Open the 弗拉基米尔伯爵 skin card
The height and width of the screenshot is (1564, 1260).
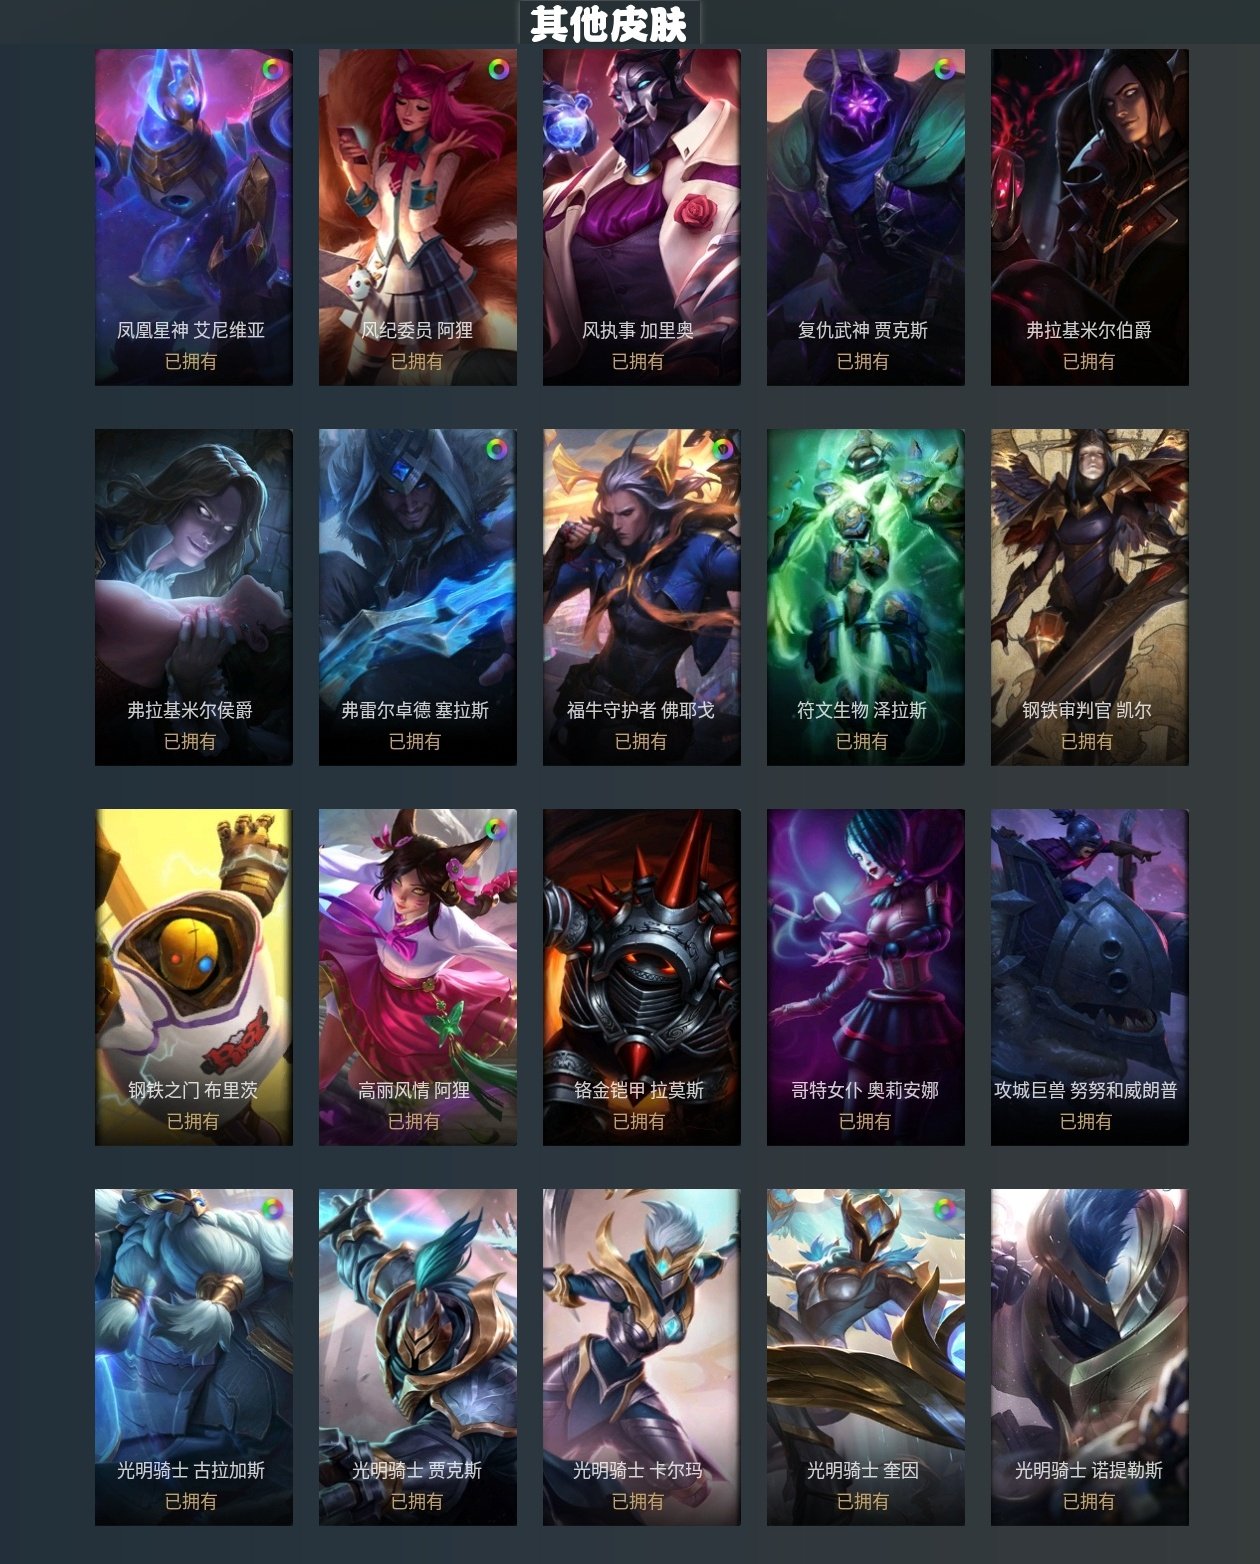[x=1090, y=217]
